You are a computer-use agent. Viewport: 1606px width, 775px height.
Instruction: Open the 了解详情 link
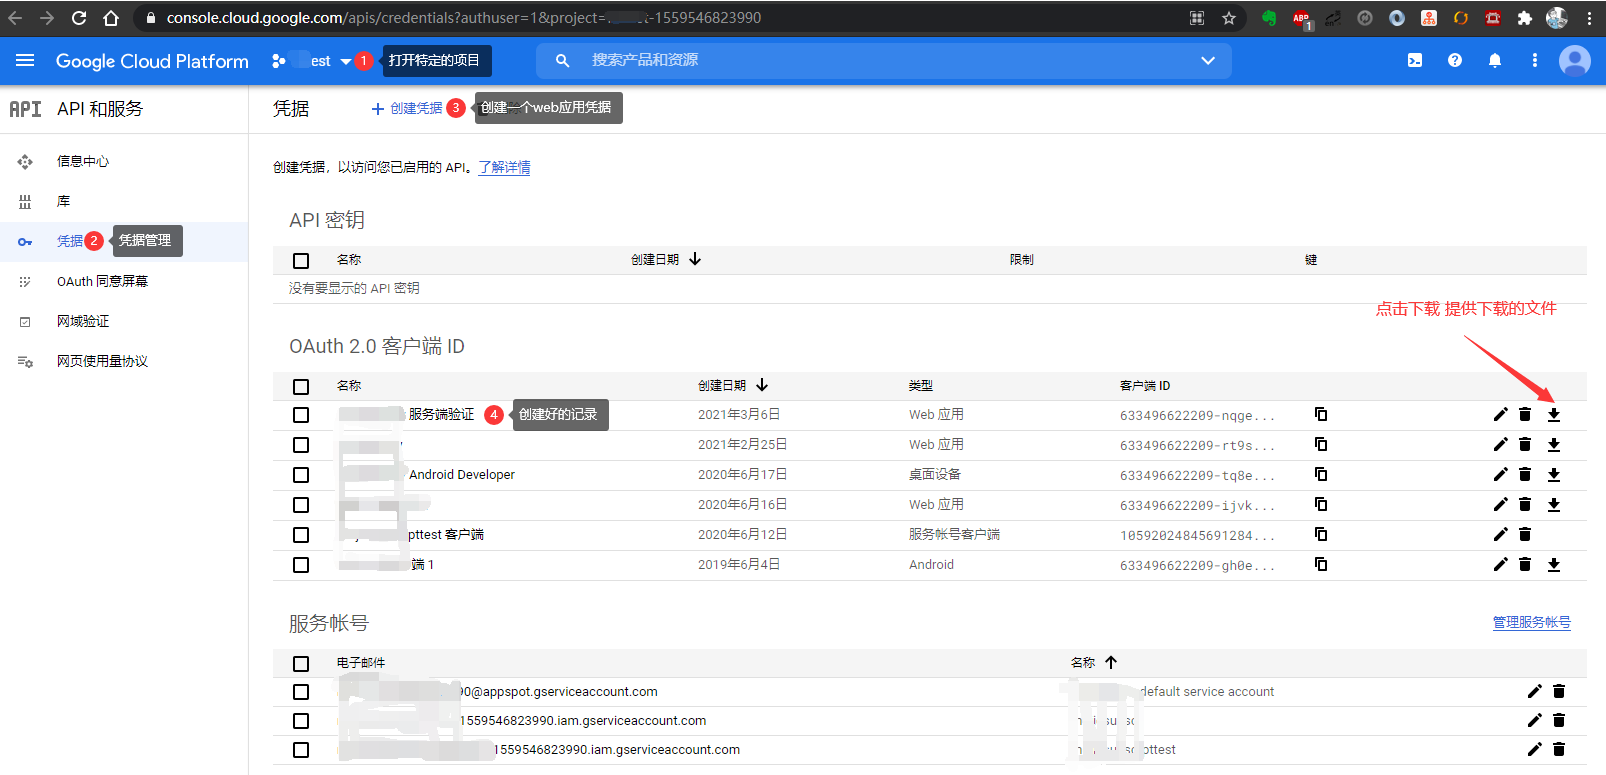504,168
